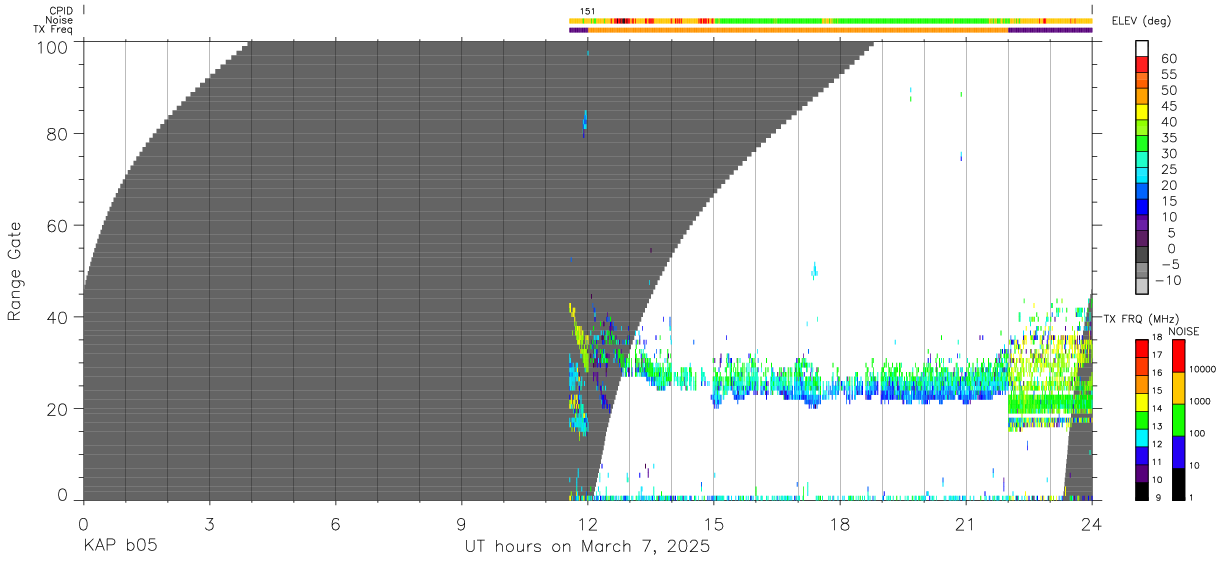Pick the black 9–10 TX FRQ color segment

[x=1141, y=490]
